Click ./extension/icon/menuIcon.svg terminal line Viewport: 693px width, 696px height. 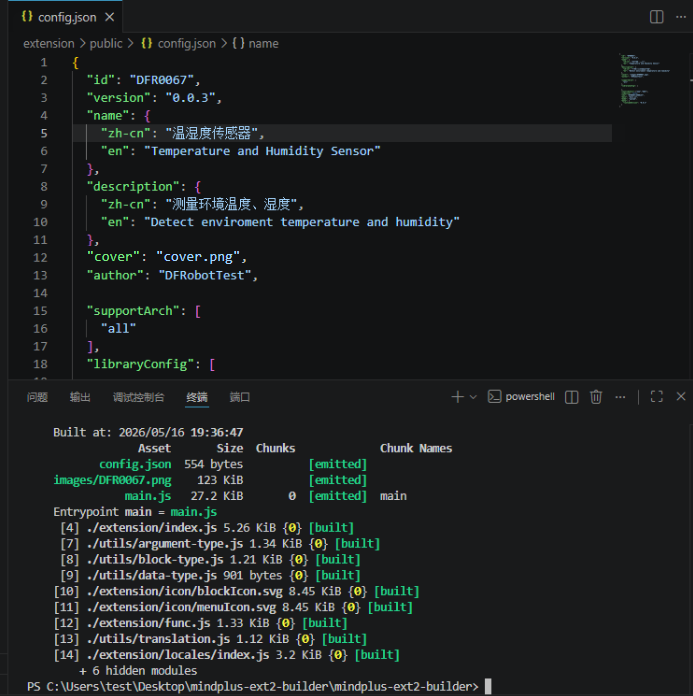click(233, 607)
